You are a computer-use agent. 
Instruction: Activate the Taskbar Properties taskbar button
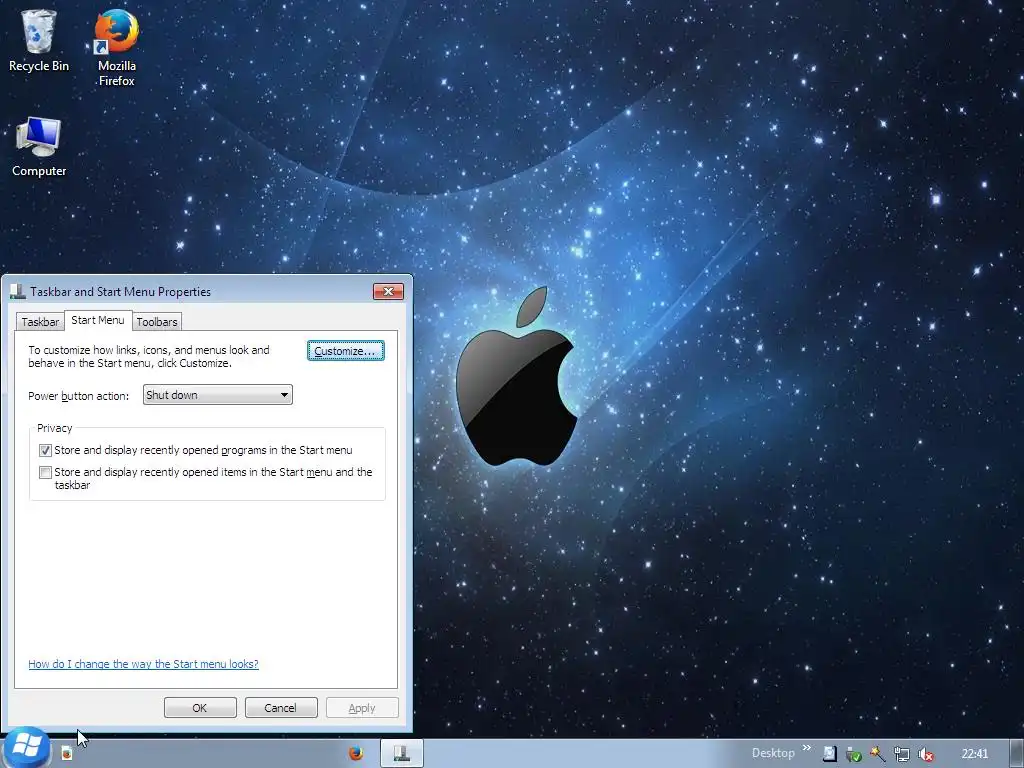click(x=402, y=754)
